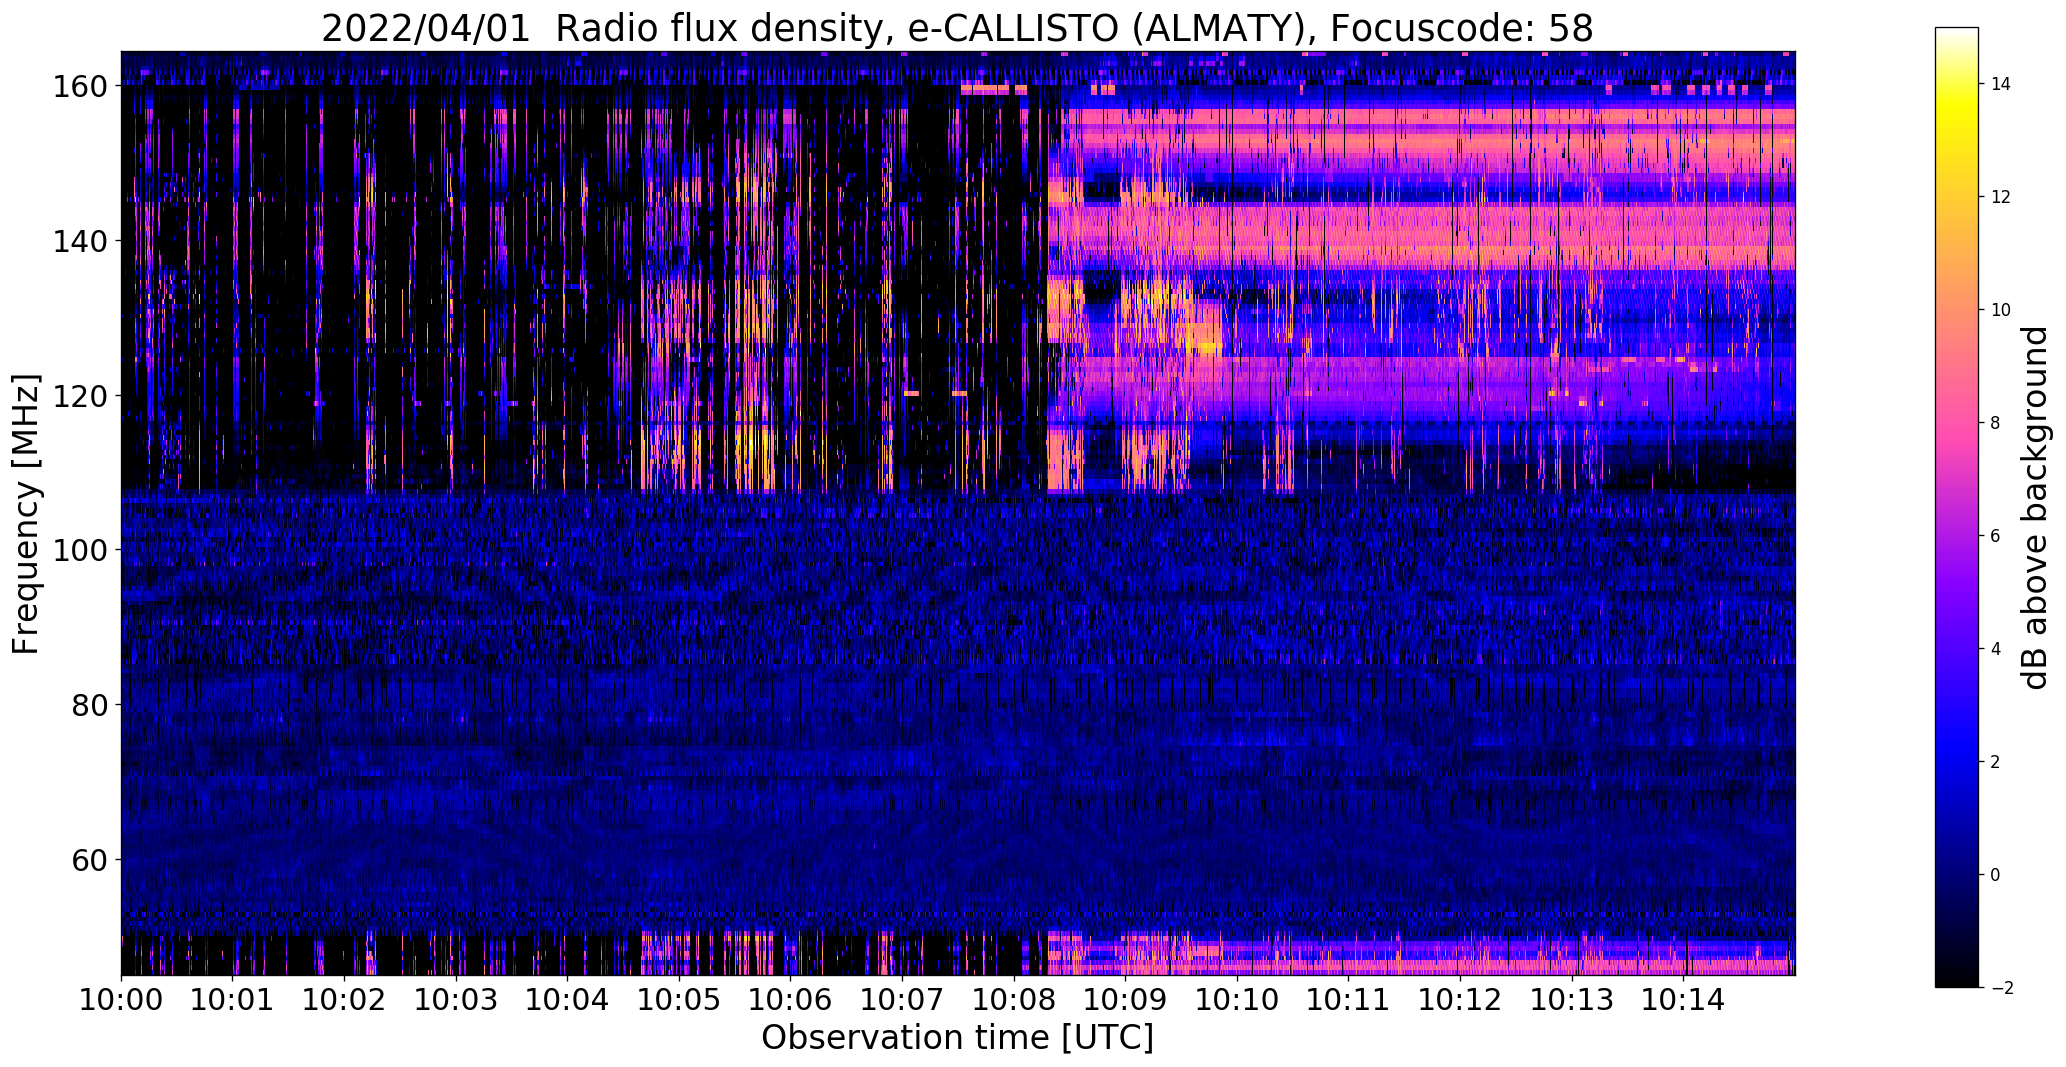This screenshot has width=2066, height=1067.
Task: Click the colorbar tick label 6
Action: pos(1996,536)
